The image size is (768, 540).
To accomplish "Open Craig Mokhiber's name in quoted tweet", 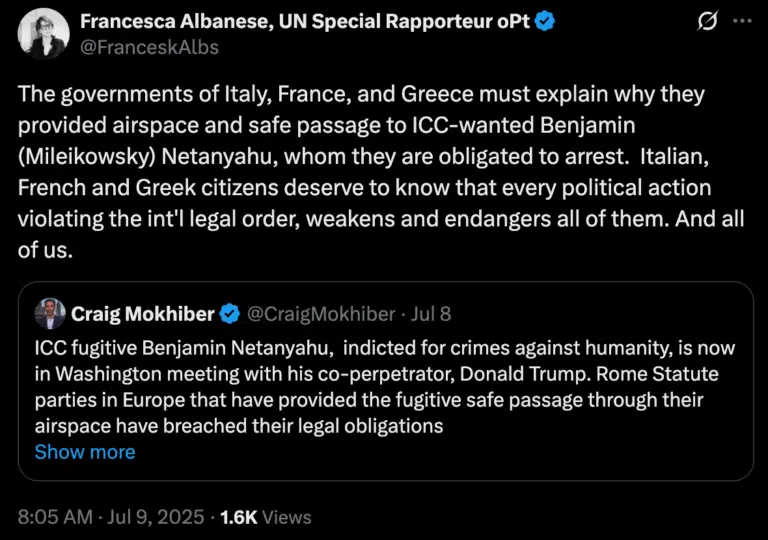I will pyautogui.click(x=143, y=314).
